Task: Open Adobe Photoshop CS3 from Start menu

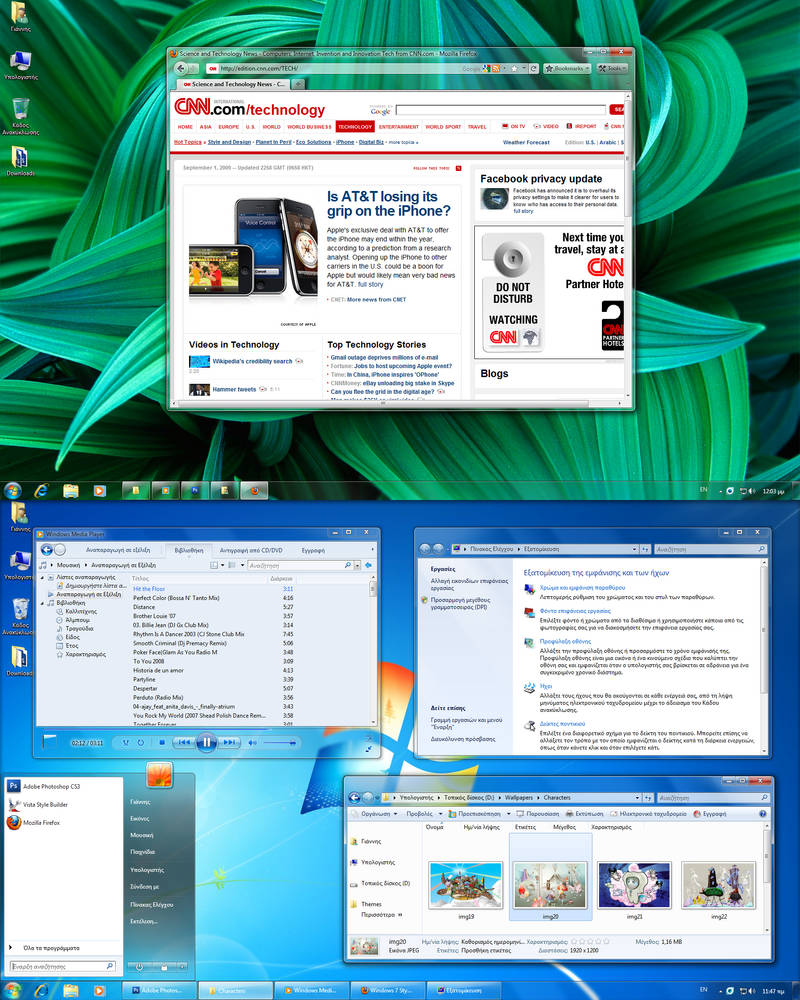Action: [x=63, y=786]
